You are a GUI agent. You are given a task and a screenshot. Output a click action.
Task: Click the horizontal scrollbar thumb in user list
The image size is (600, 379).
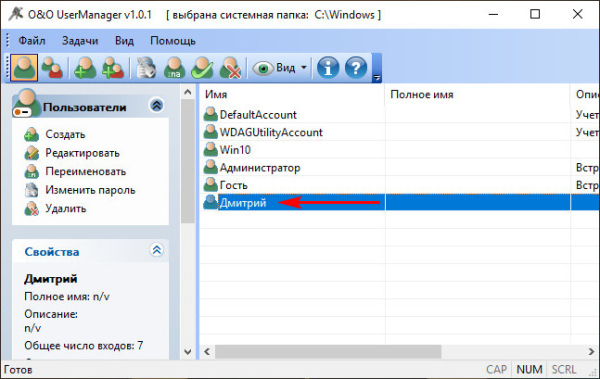pos(328,351)
